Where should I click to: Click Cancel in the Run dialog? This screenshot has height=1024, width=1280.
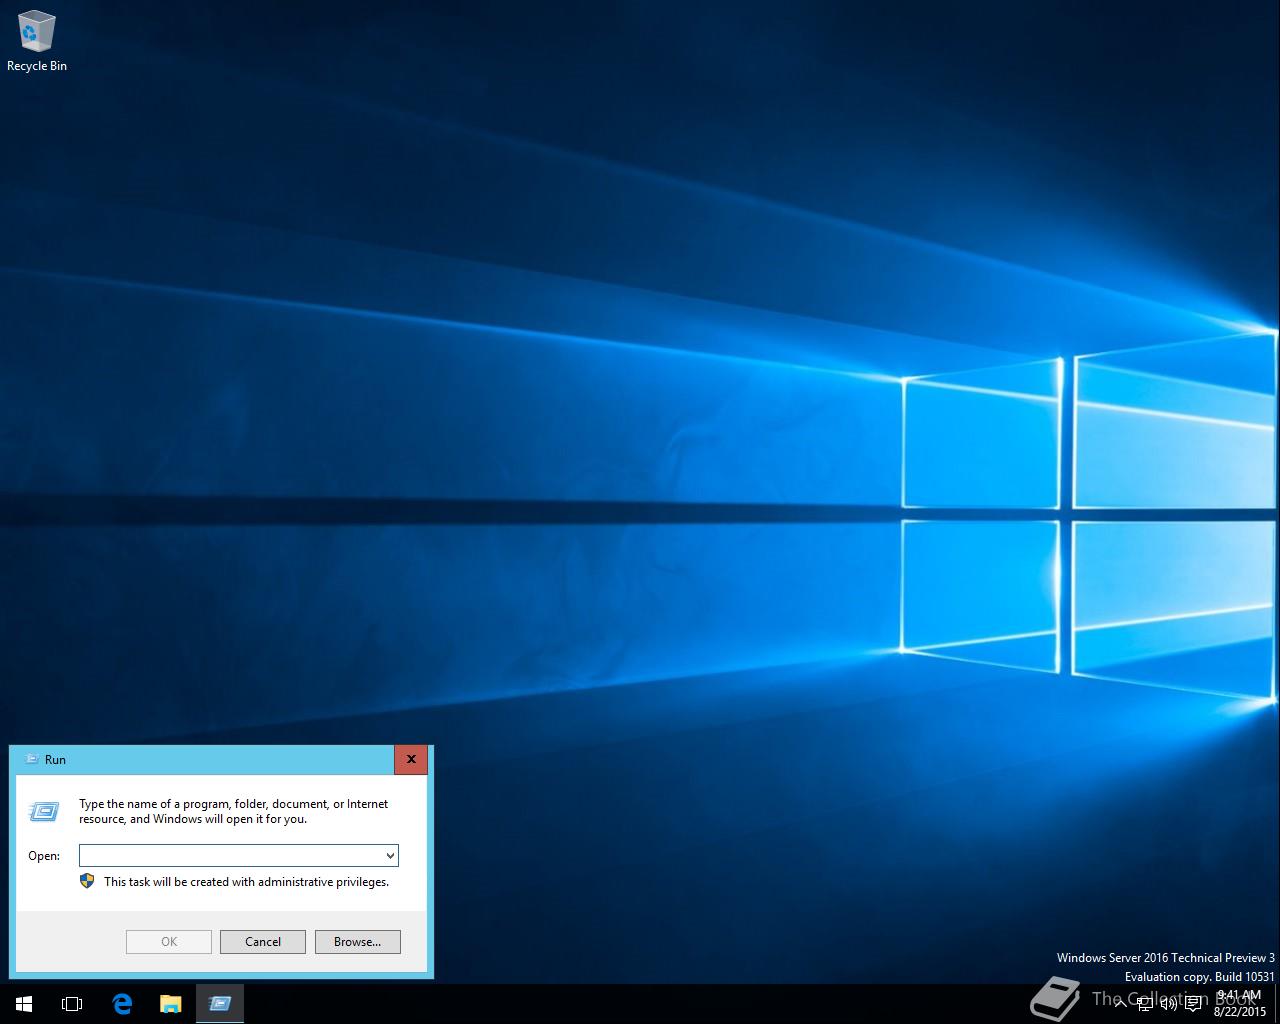pyautogui.click(x=263, y=941)
